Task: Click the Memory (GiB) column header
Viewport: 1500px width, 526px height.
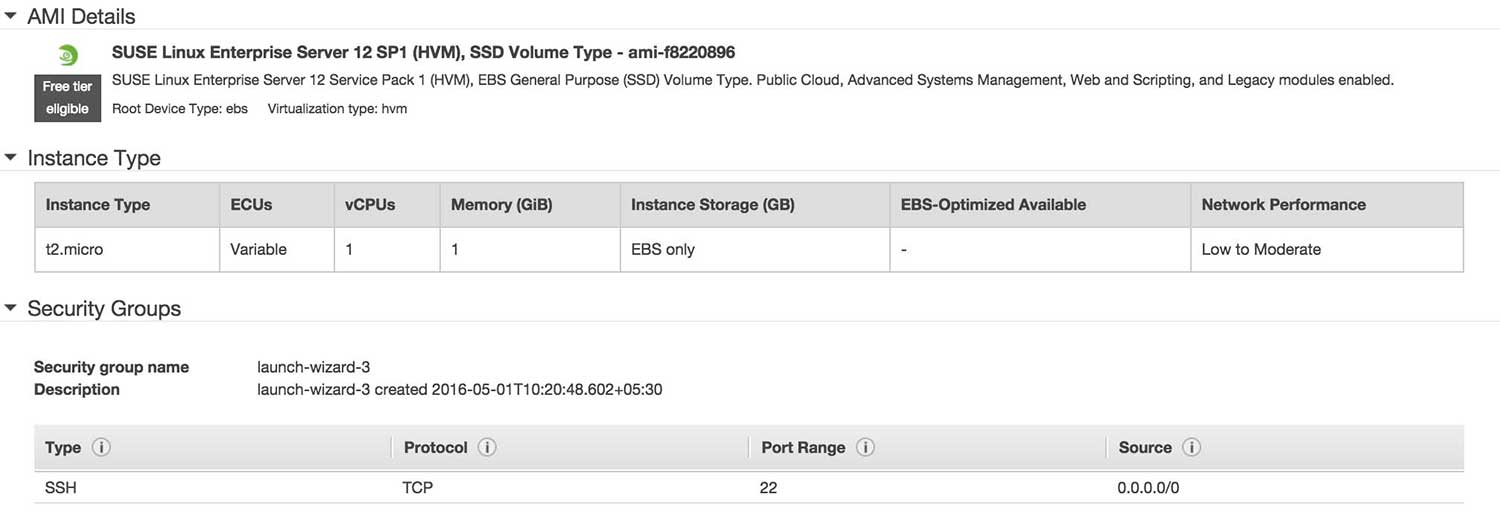Action: (x=501, y=204)
